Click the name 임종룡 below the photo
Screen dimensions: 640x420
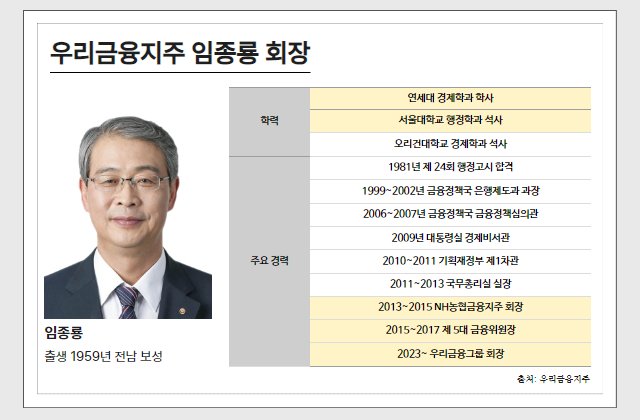click(x=63, y=332)
